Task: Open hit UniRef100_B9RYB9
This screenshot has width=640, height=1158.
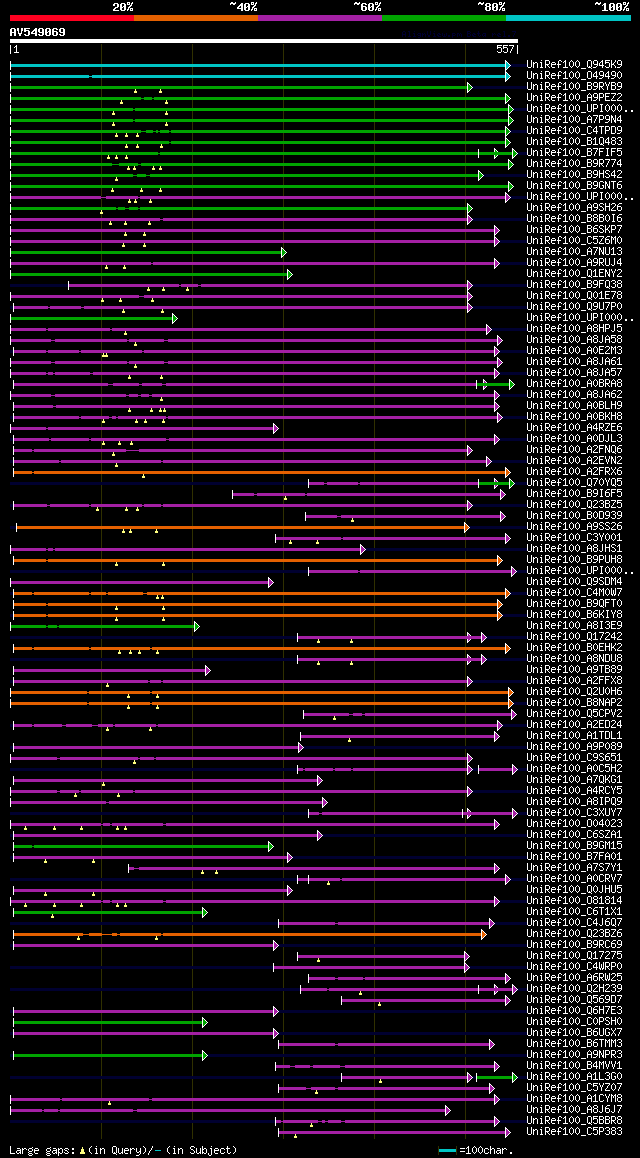Action: point(574,86)
